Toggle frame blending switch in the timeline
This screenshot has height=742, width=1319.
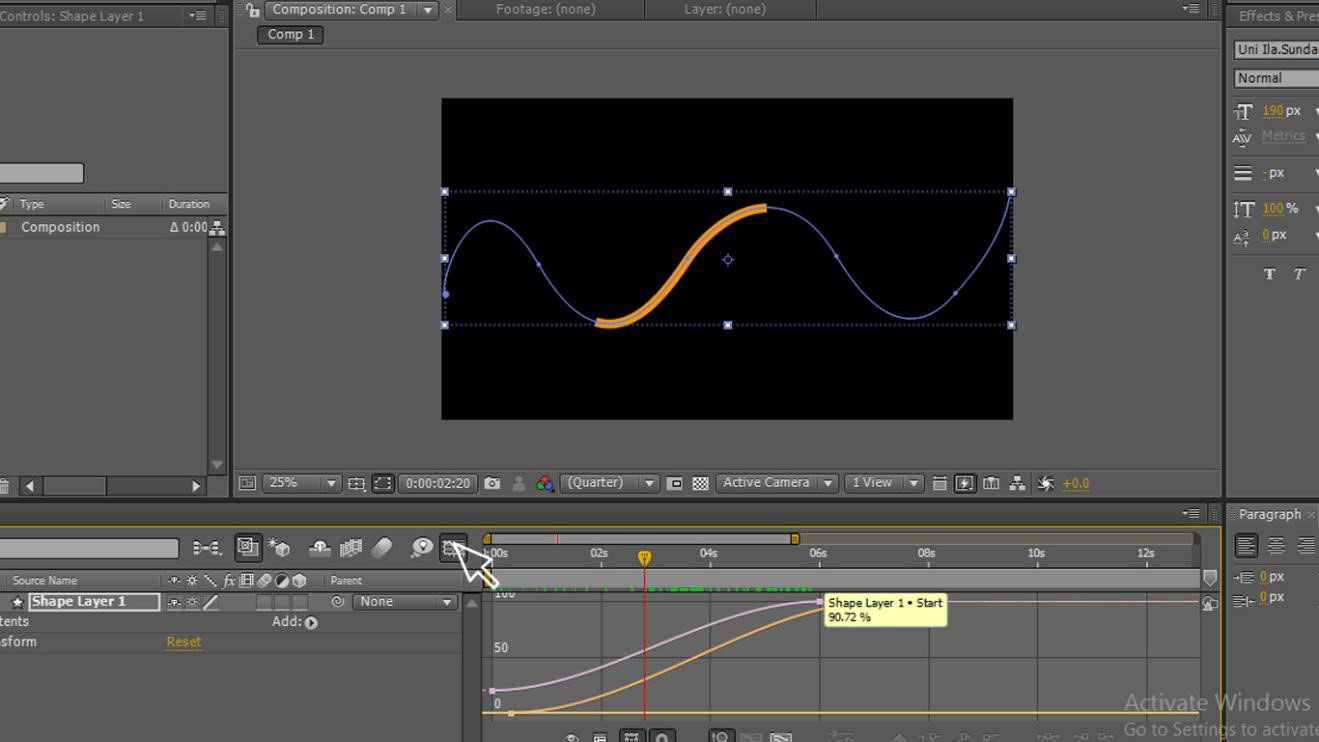click(350, 547)
